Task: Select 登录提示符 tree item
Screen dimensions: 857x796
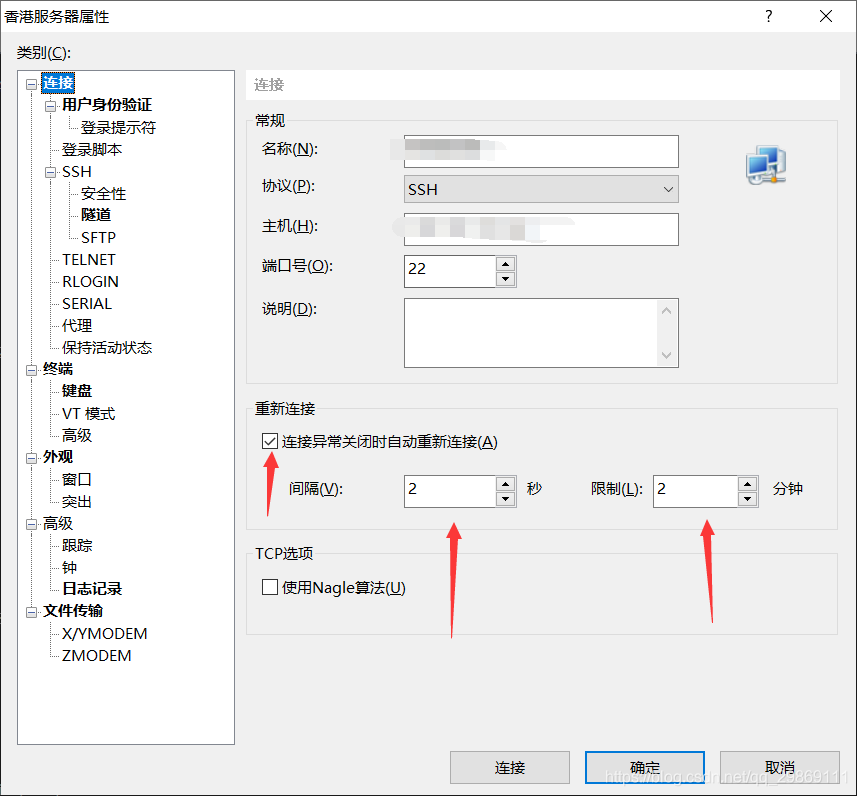Action: point(118,127)
